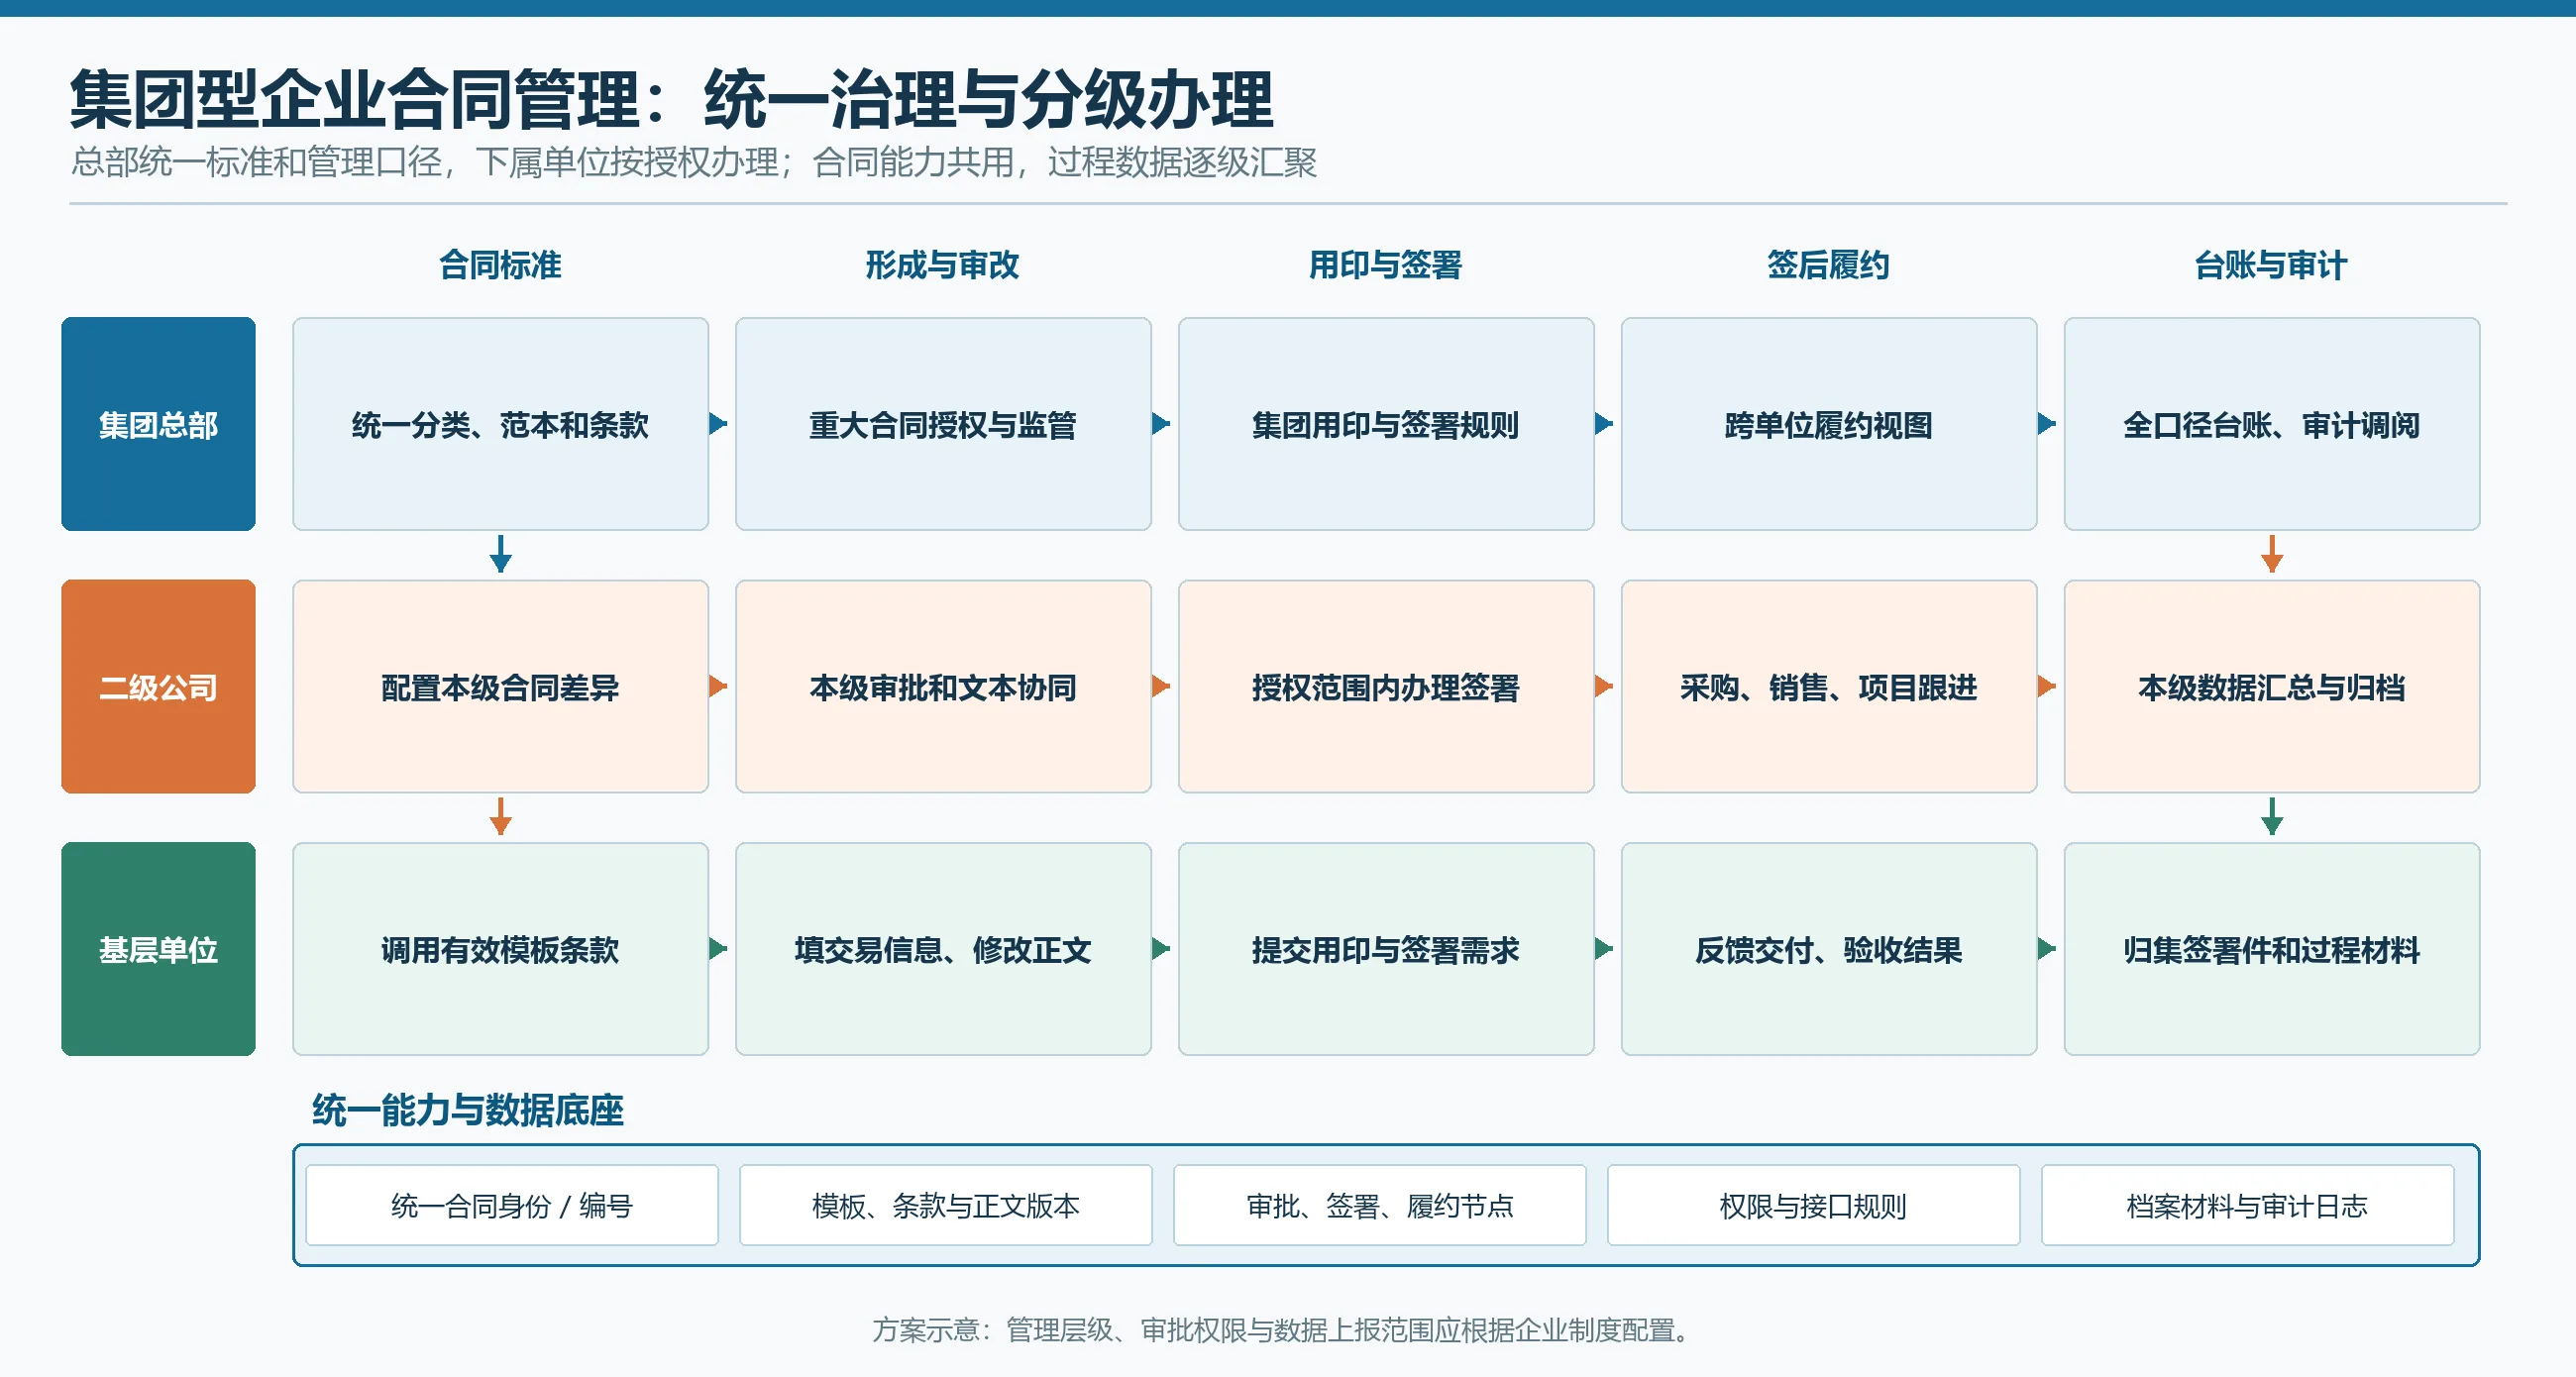Click 反馈交付、验收结果 card

pos(1829,949)
